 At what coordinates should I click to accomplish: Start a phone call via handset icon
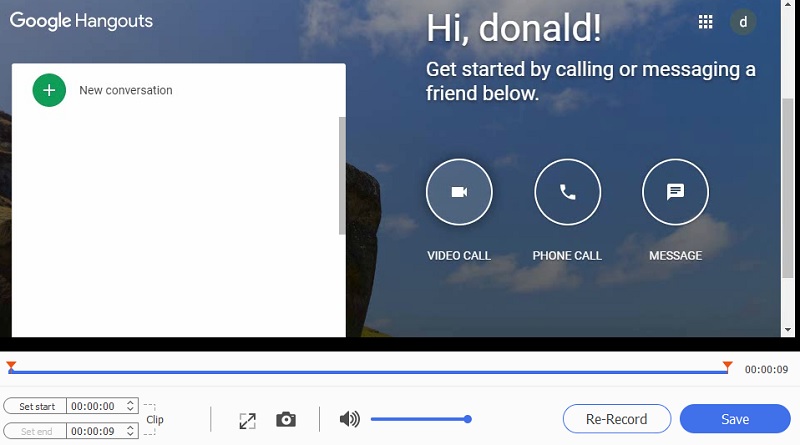(x=567, y=192)
